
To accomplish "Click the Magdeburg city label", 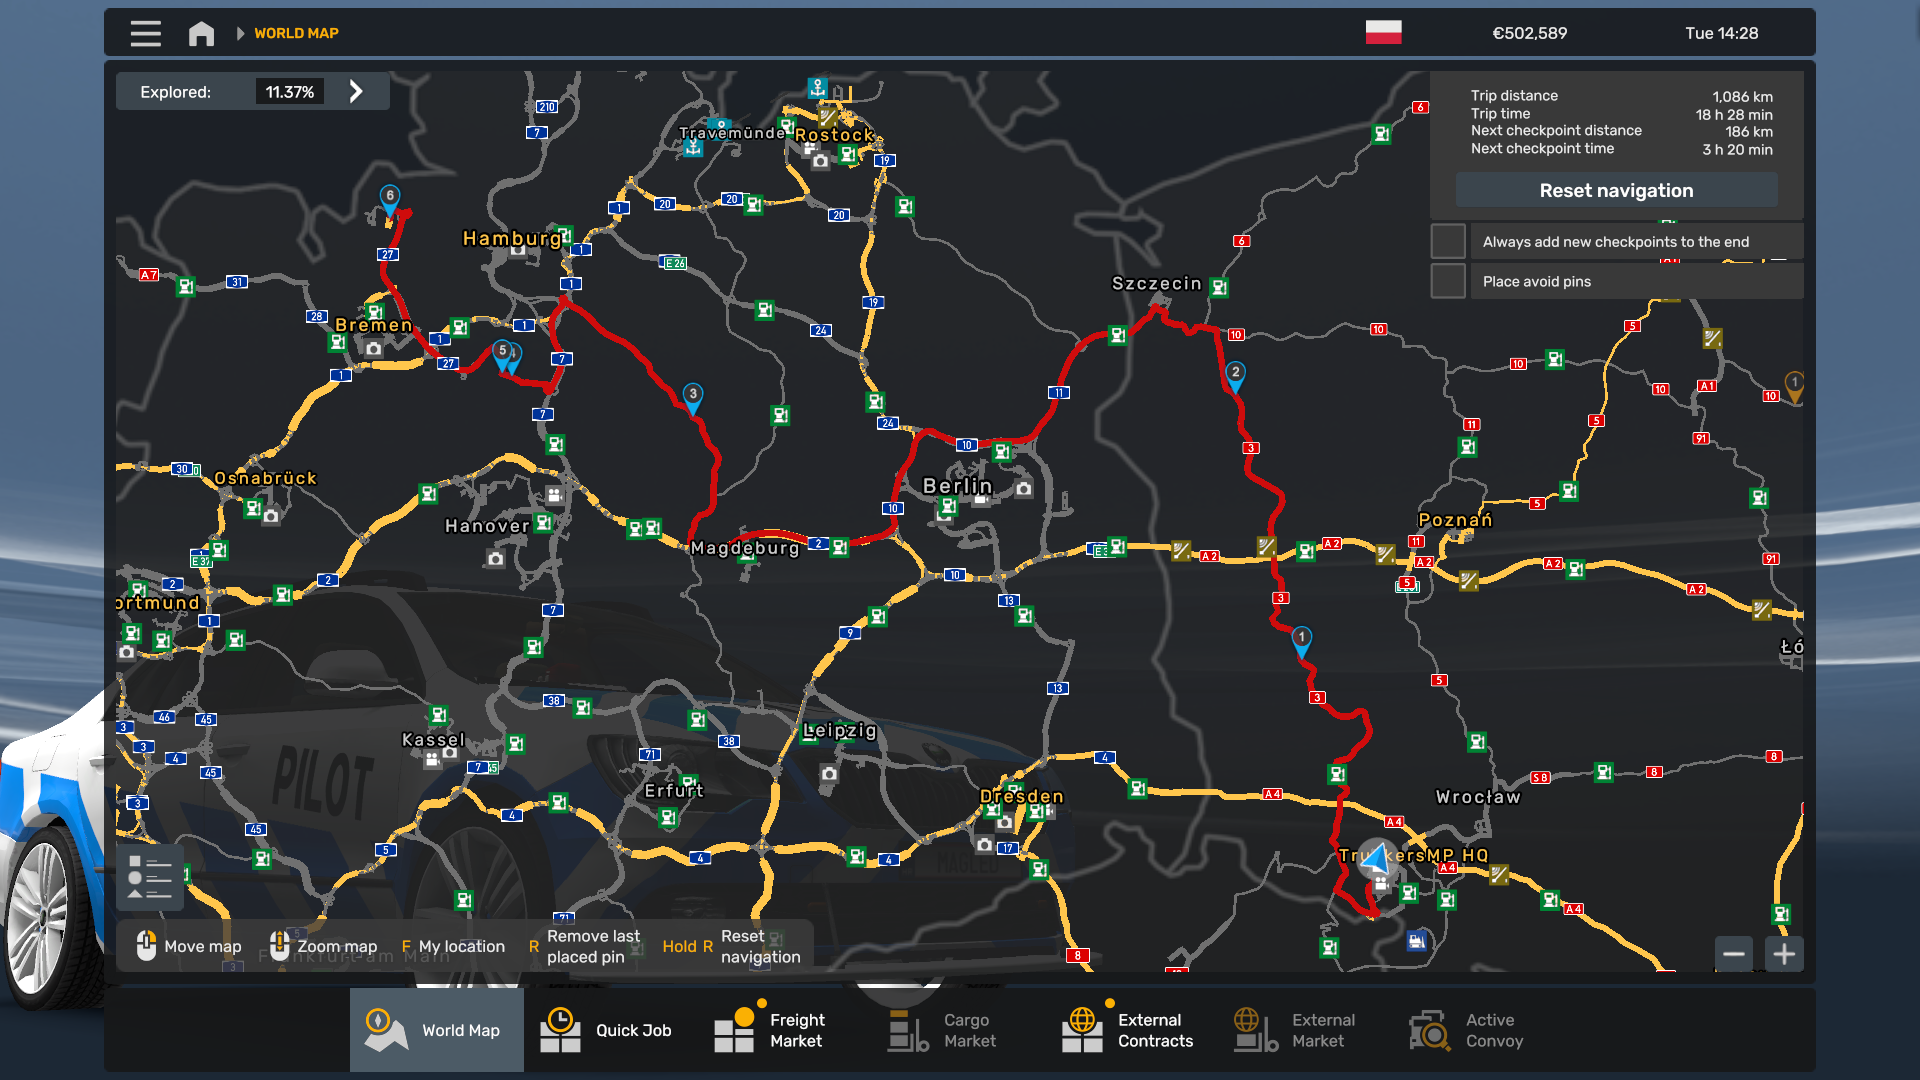I will (745, 548).
